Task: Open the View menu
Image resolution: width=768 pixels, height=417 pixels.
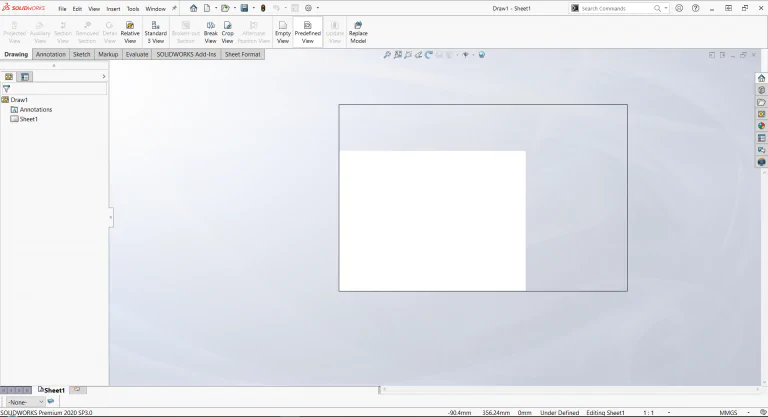Action: click(94, 9)
